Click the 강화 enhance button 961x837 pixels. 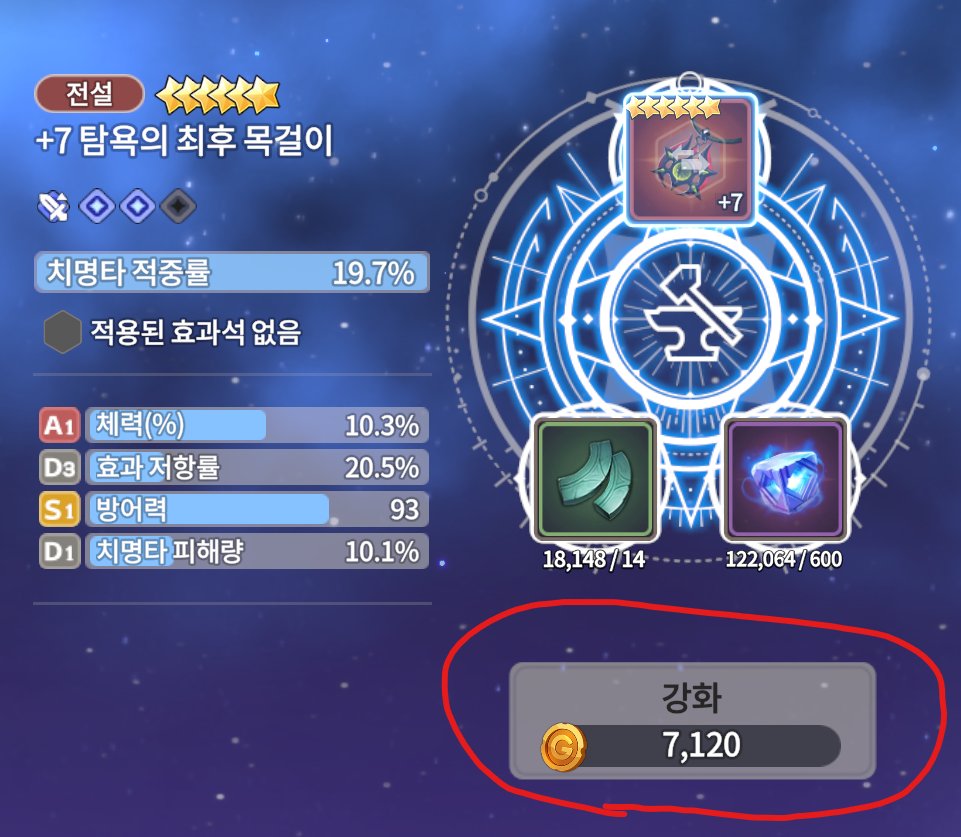click(692, 721)
